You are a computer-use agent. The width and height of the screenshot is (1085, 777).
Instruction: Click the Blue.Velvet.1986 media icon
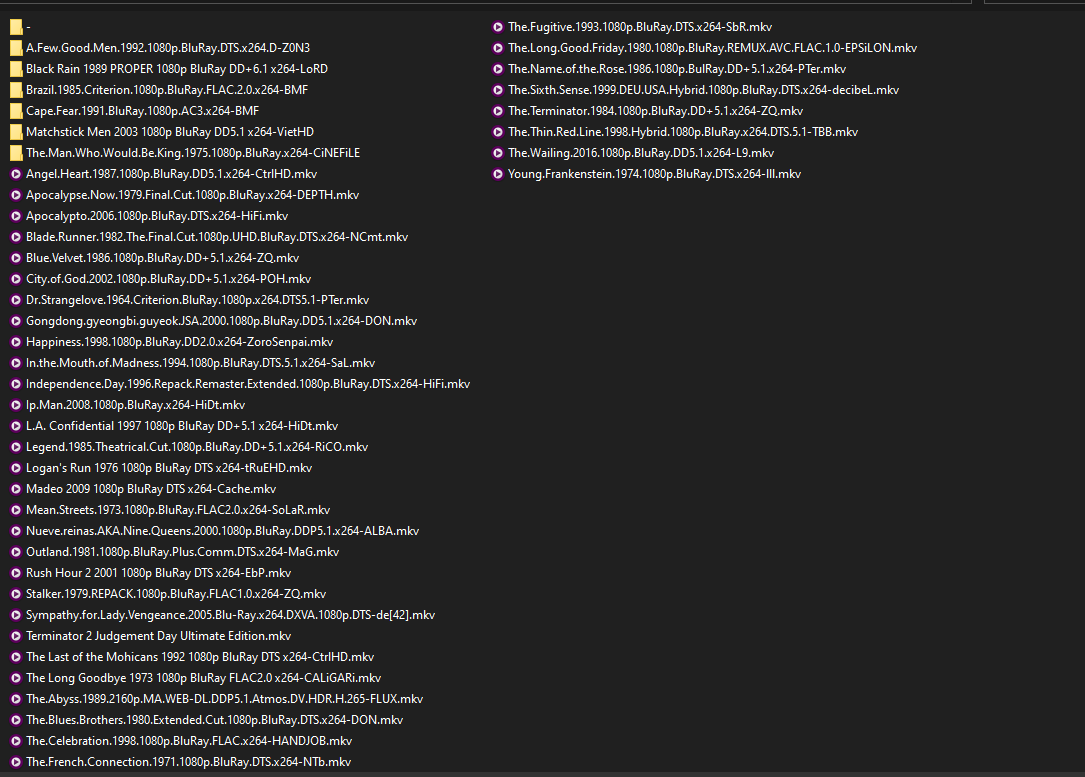pyautogui.click(x=16, y=258)
